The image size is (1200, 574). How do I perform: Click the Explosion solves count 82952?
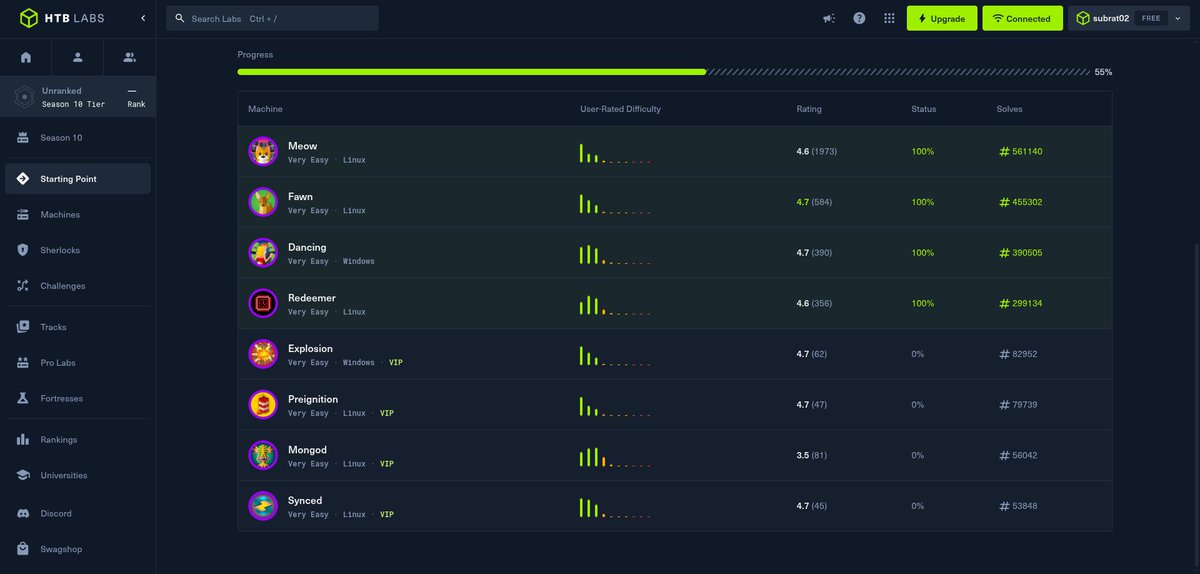pos(1018,354)
